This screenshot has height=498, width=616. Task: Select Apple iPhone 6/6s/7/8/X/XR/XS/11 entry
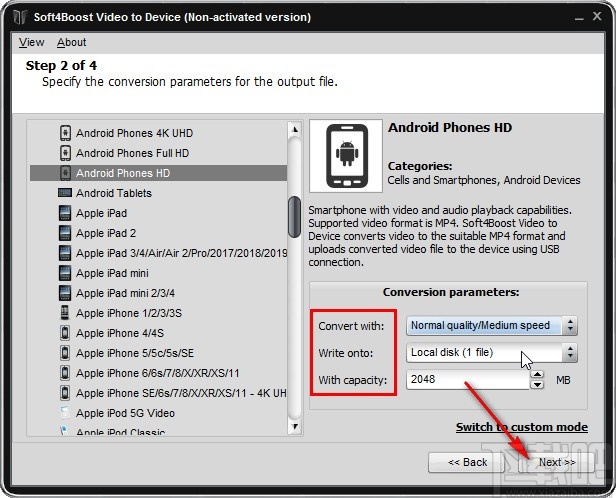(x=158, y=373)
